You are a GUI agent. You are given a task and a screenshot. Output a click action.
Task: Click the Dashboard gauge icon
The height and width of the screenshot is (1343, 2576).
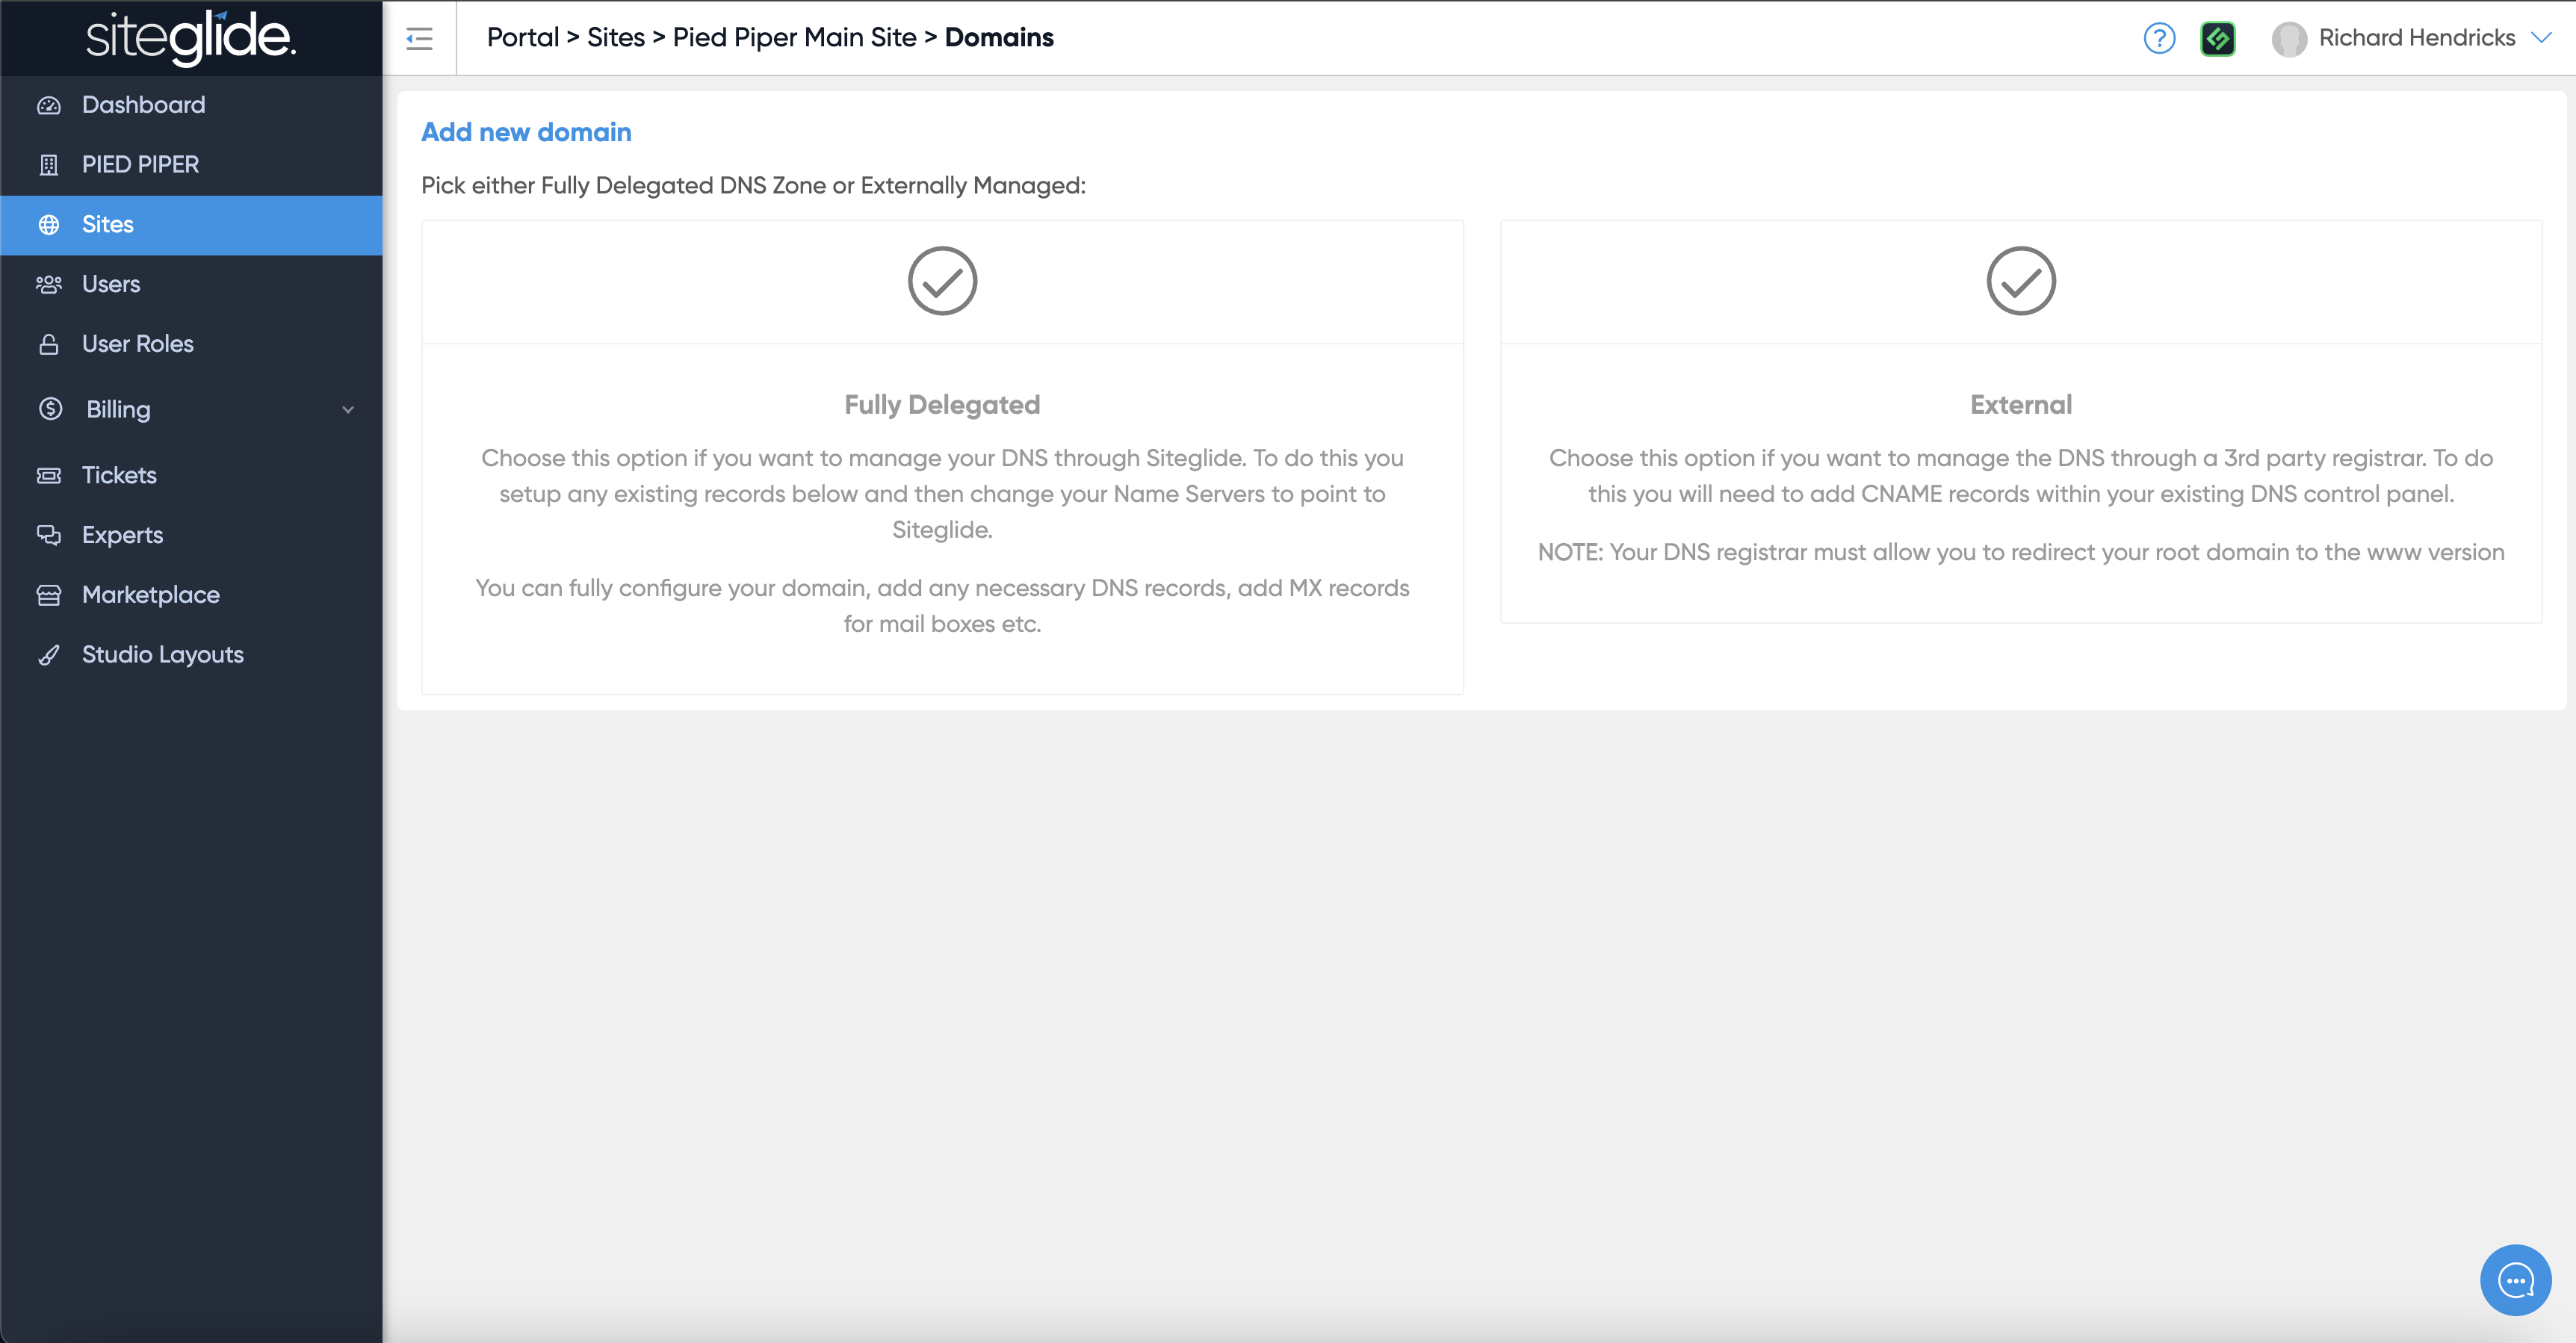49,105
